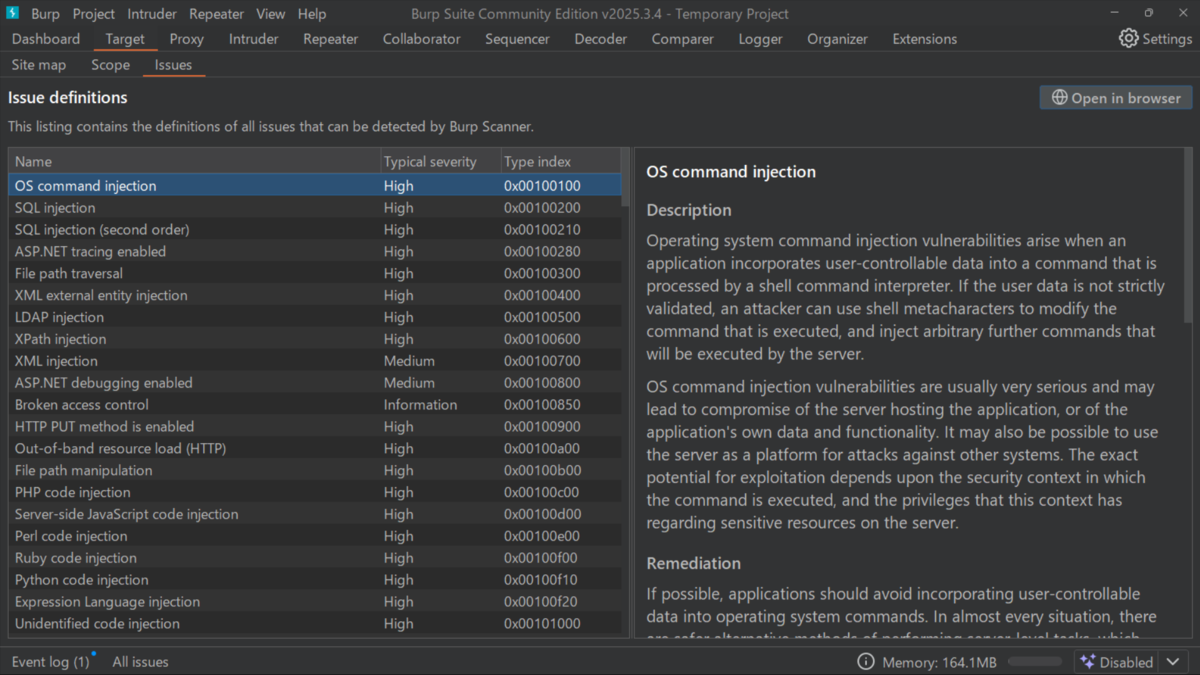Select the Ruby code injection row
The width and height of the screenshot is (1200, 675).
click(x=315, y=558)
